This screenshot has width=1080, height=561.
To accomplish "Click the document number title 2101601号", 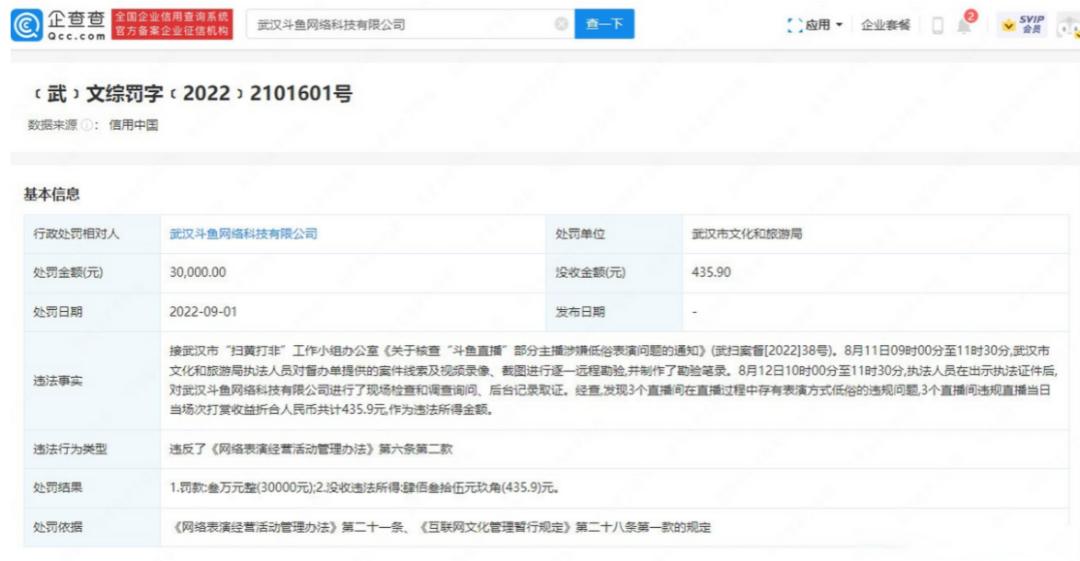I will pyautogui.click(x=301, y=93).
